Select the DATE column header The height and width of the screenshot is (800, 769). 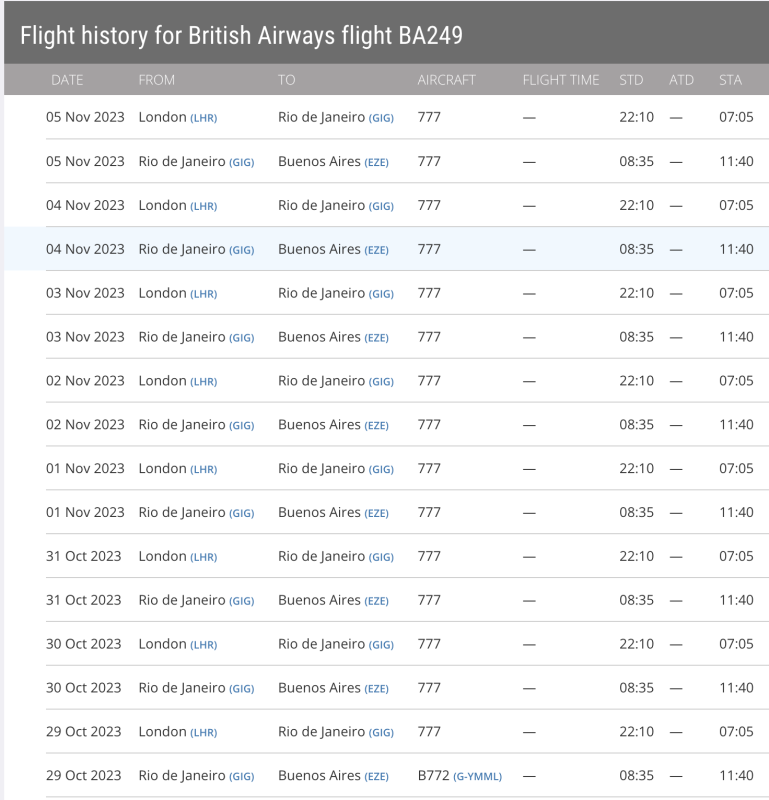point(67,80)
